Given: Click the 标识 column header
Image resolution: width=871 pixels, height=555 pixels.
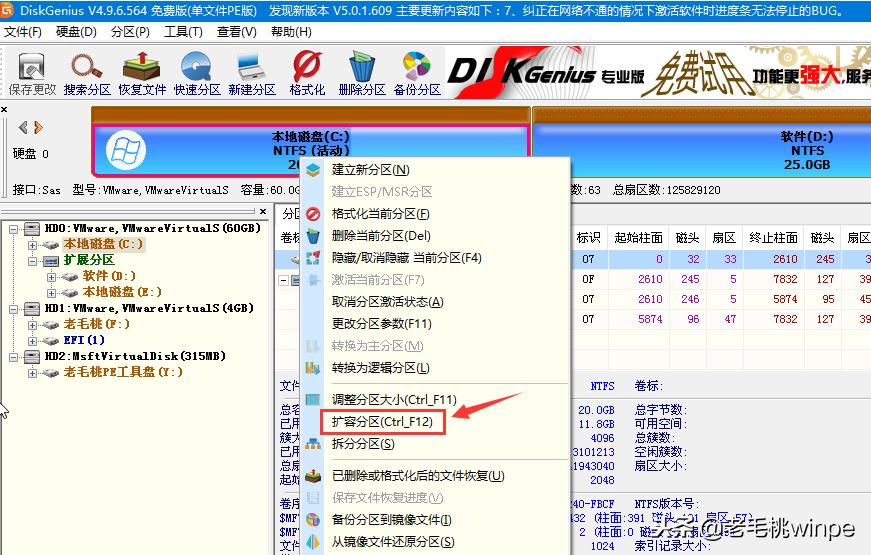Looking at the screenshot, I should 588,238.
